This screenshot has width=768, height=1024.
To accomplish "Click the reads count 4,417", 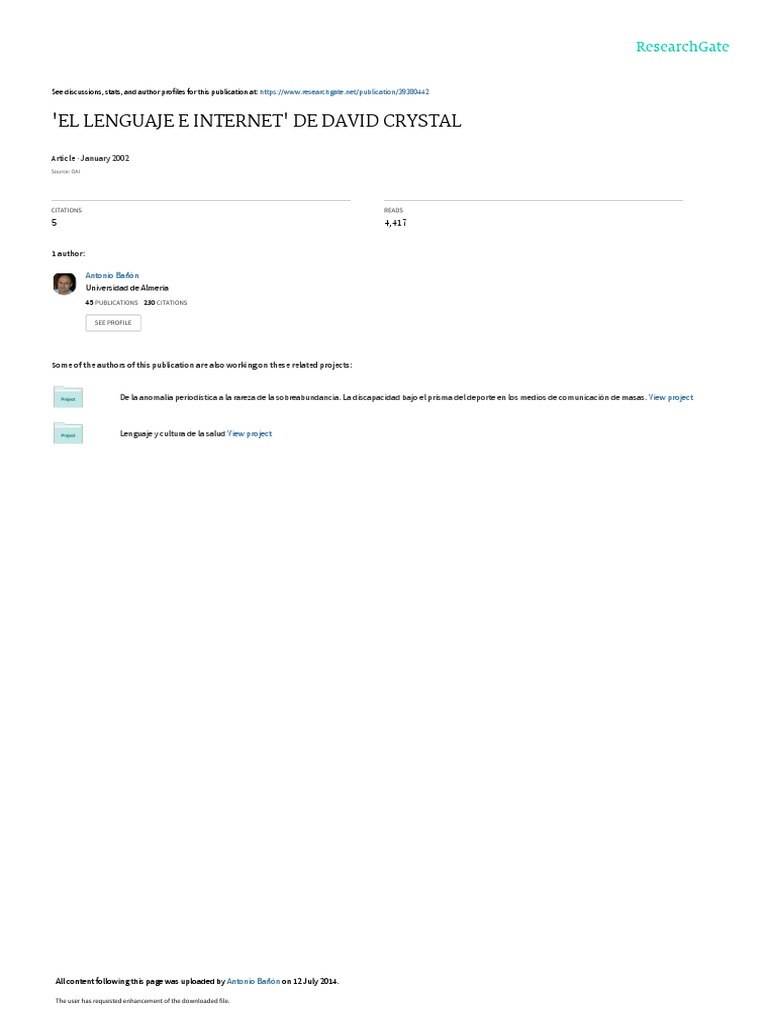I will click(395, 223).
